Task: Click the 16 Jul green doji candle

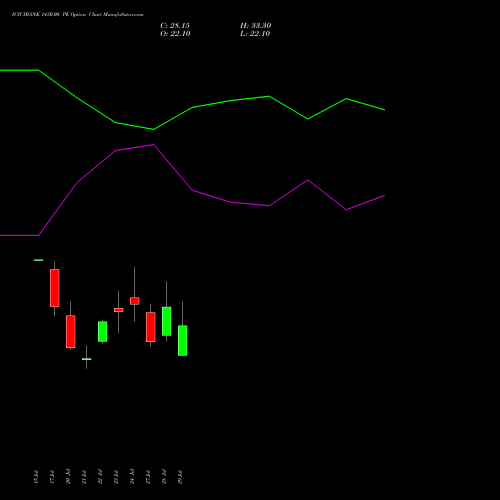Action: click(39, 260)
